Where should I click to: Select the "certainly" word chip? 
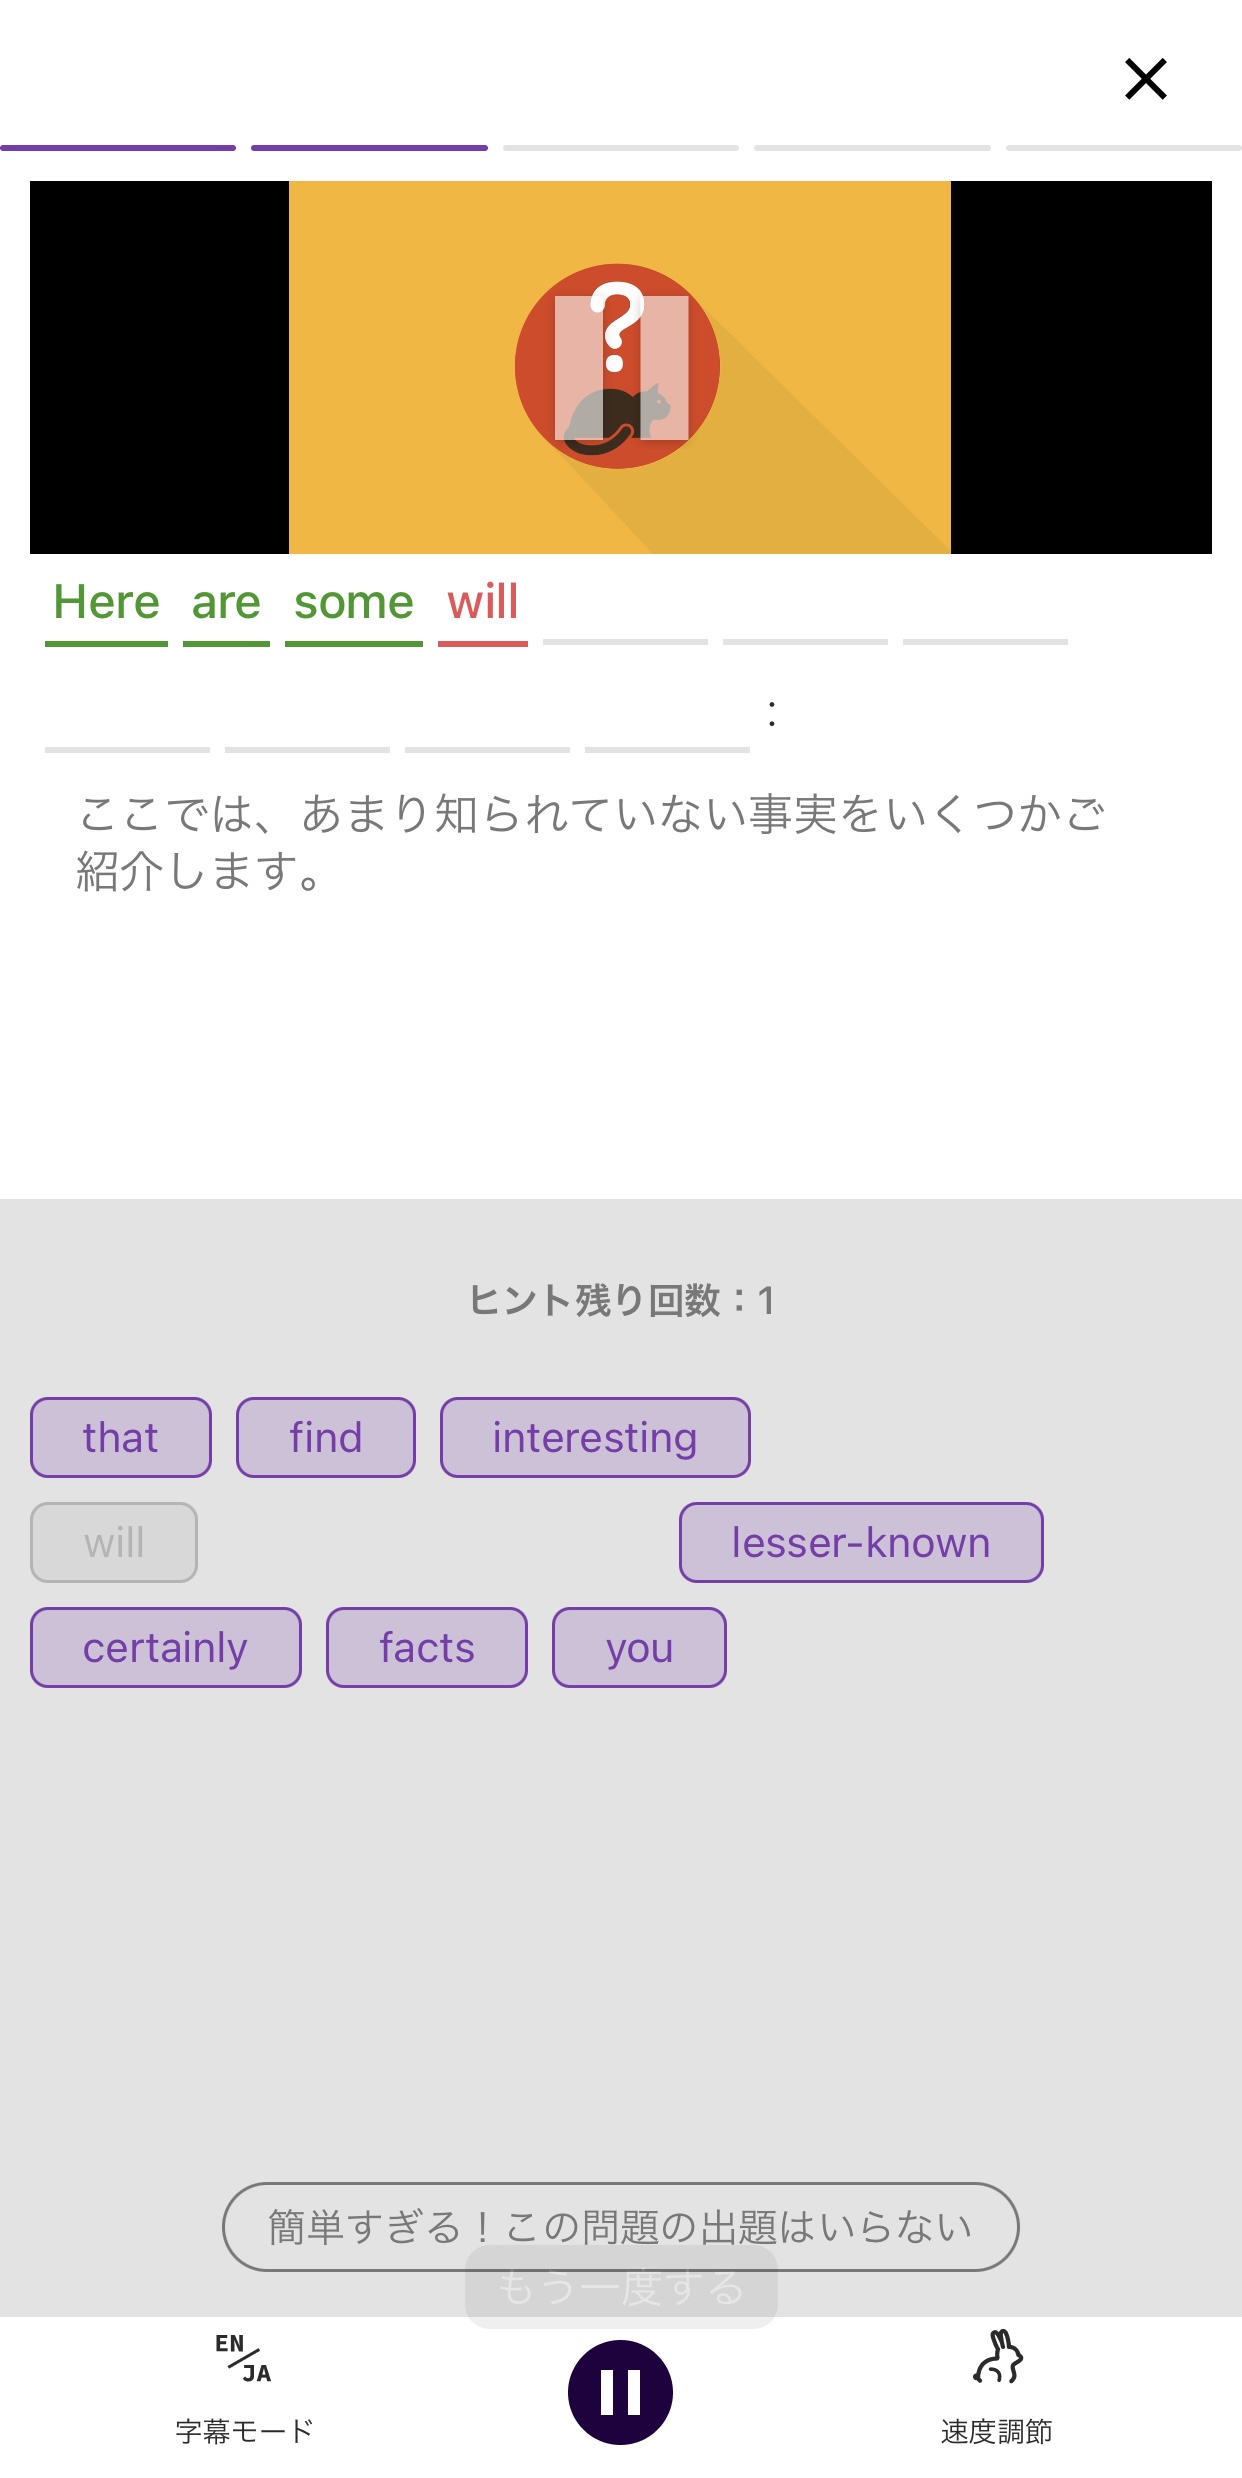(165, 1647)
